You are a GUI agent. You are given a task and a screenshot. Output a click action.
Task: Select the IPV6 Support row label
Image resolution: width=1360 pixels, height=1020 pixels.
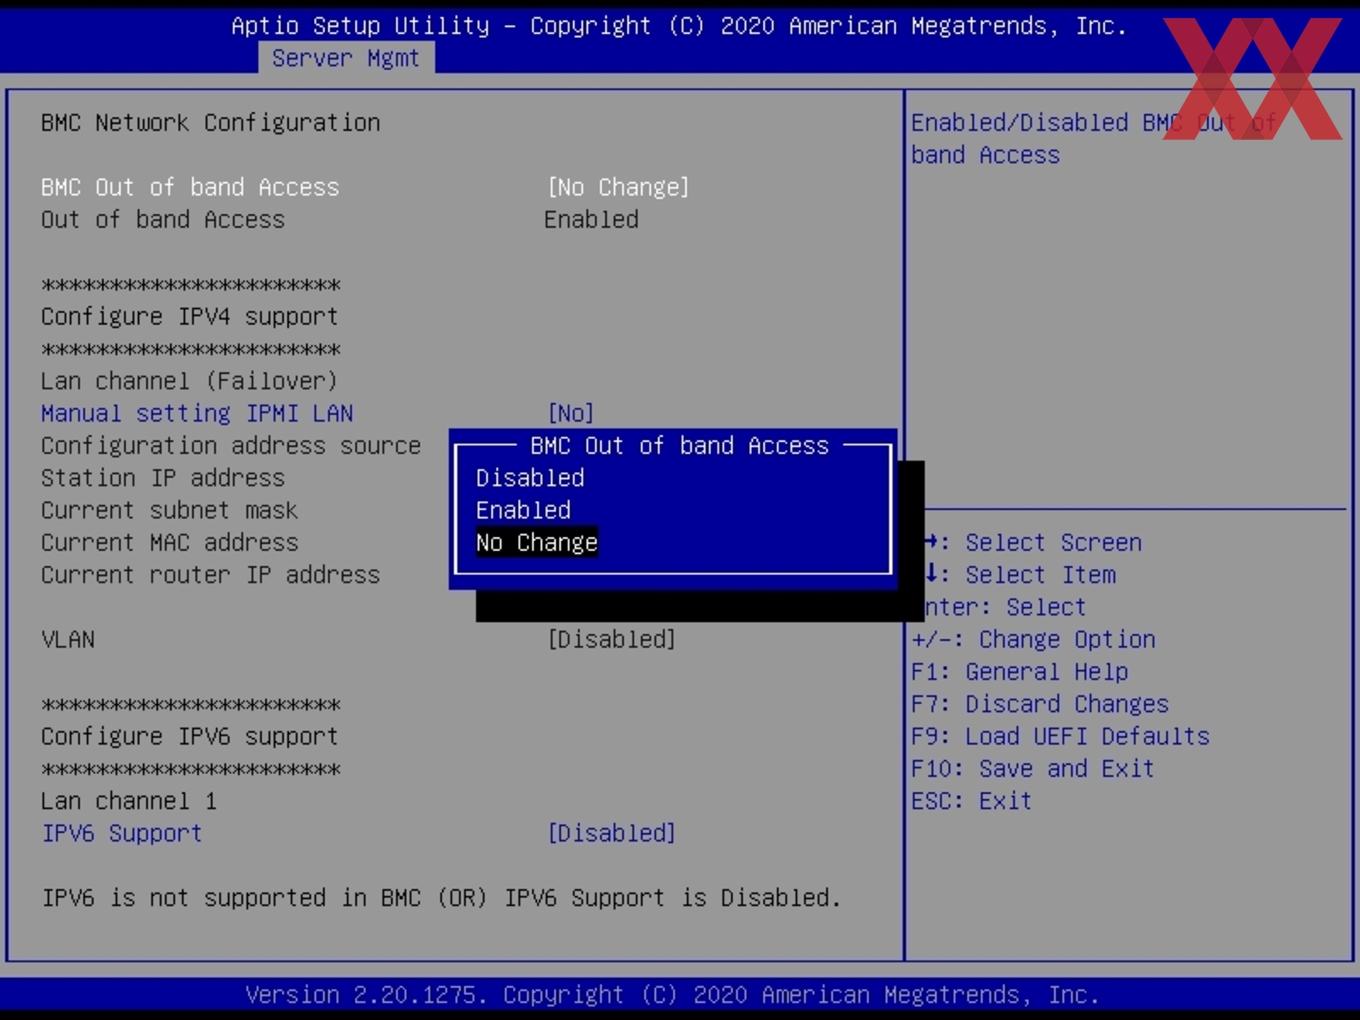(x=122, y=833)
